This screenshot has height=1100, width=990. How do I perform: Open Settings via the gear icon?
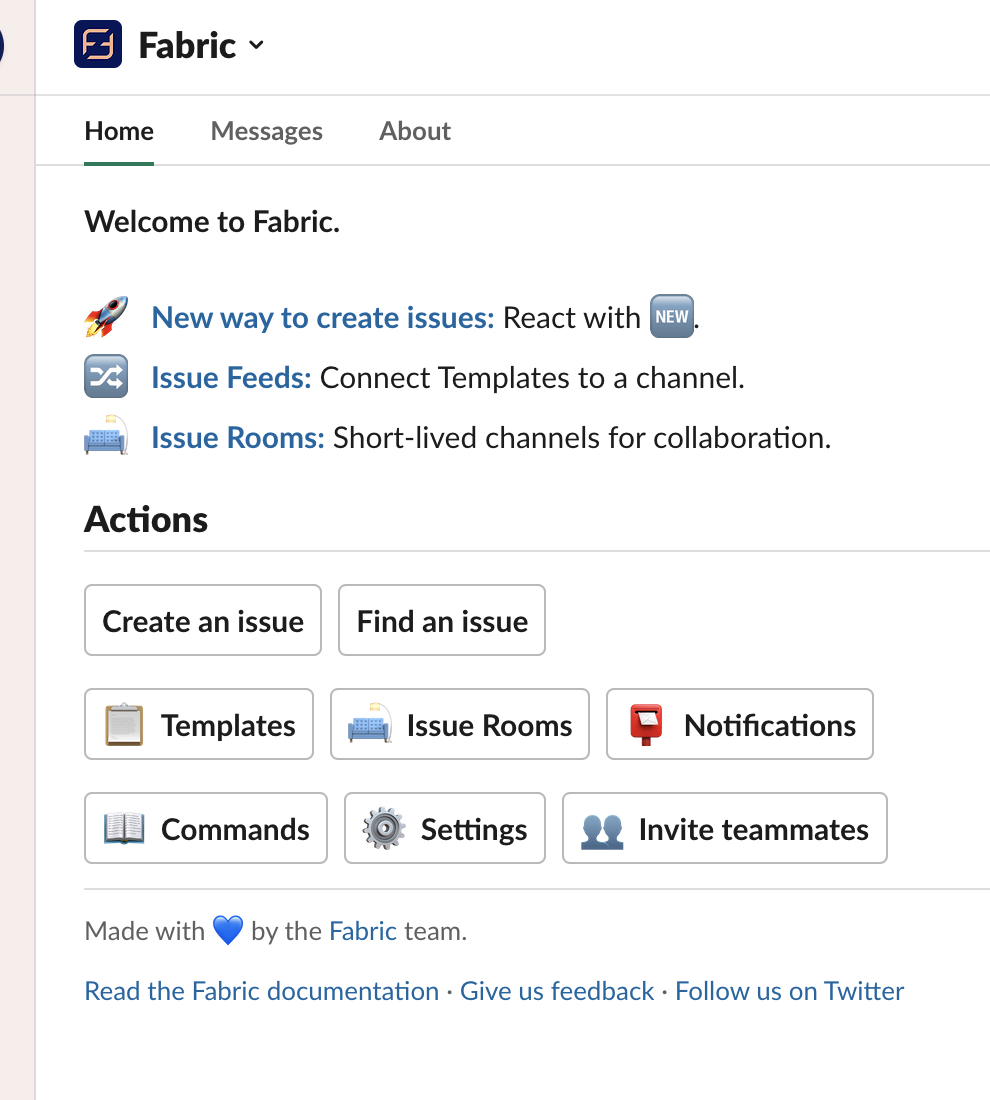click(x=444, y=828)
